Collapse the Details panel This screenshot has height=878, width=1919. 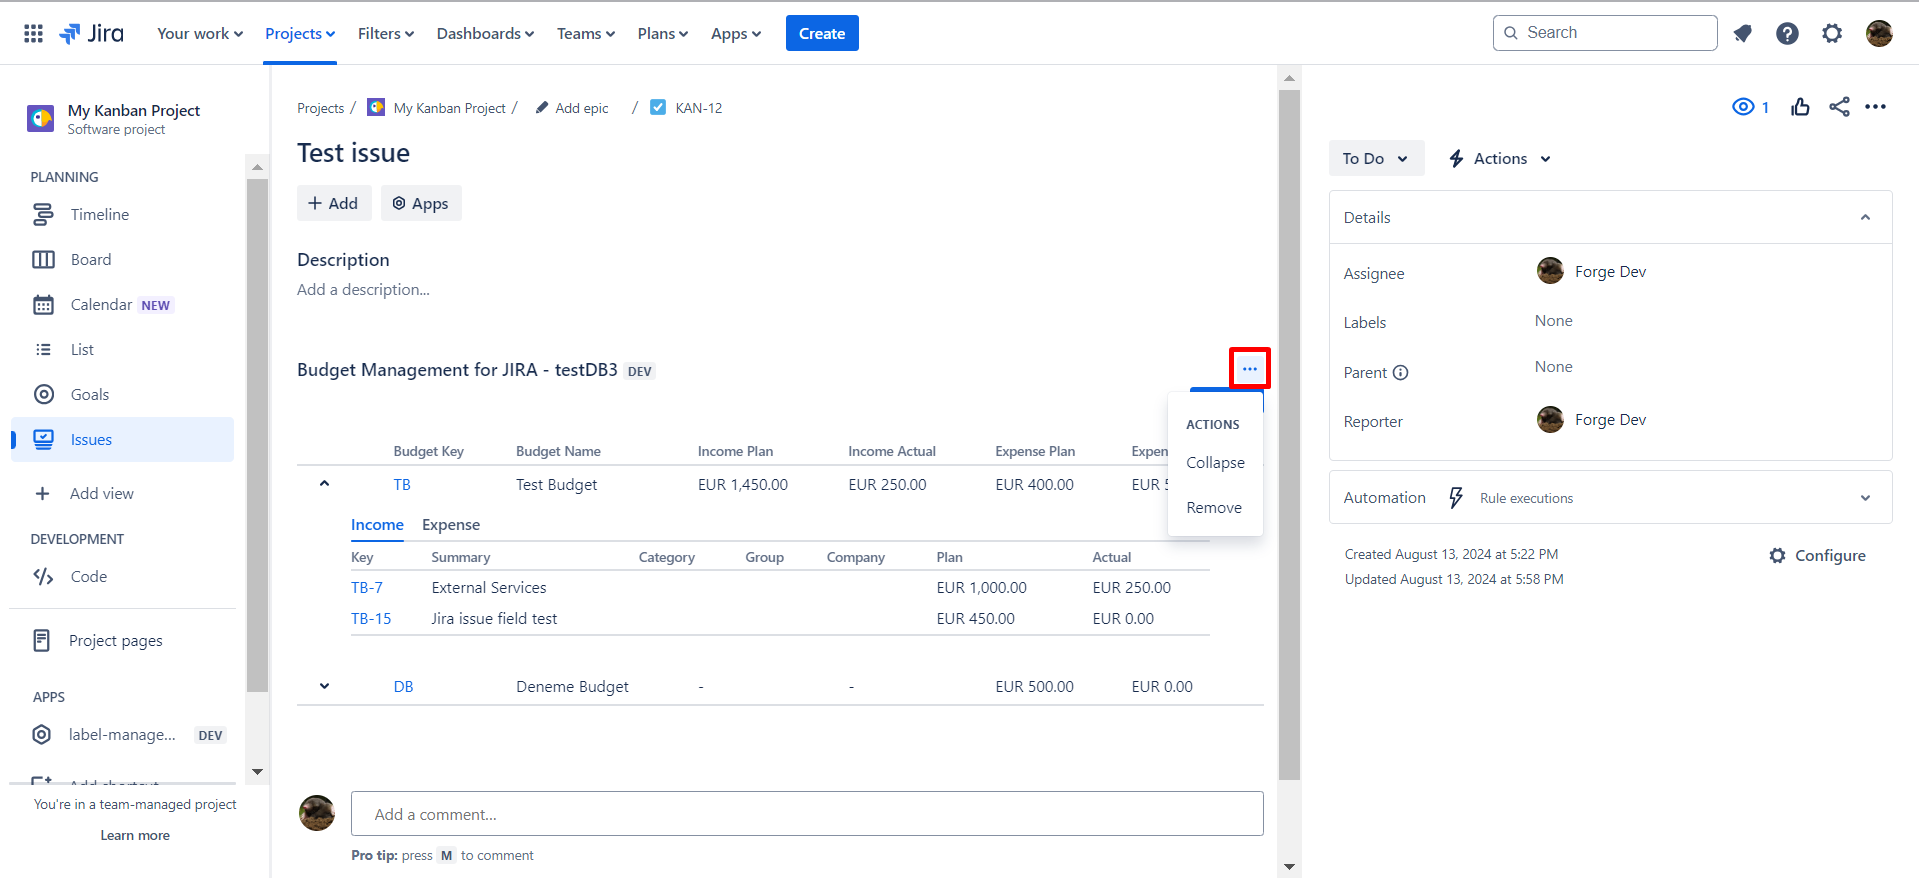tap(1865, 217)
